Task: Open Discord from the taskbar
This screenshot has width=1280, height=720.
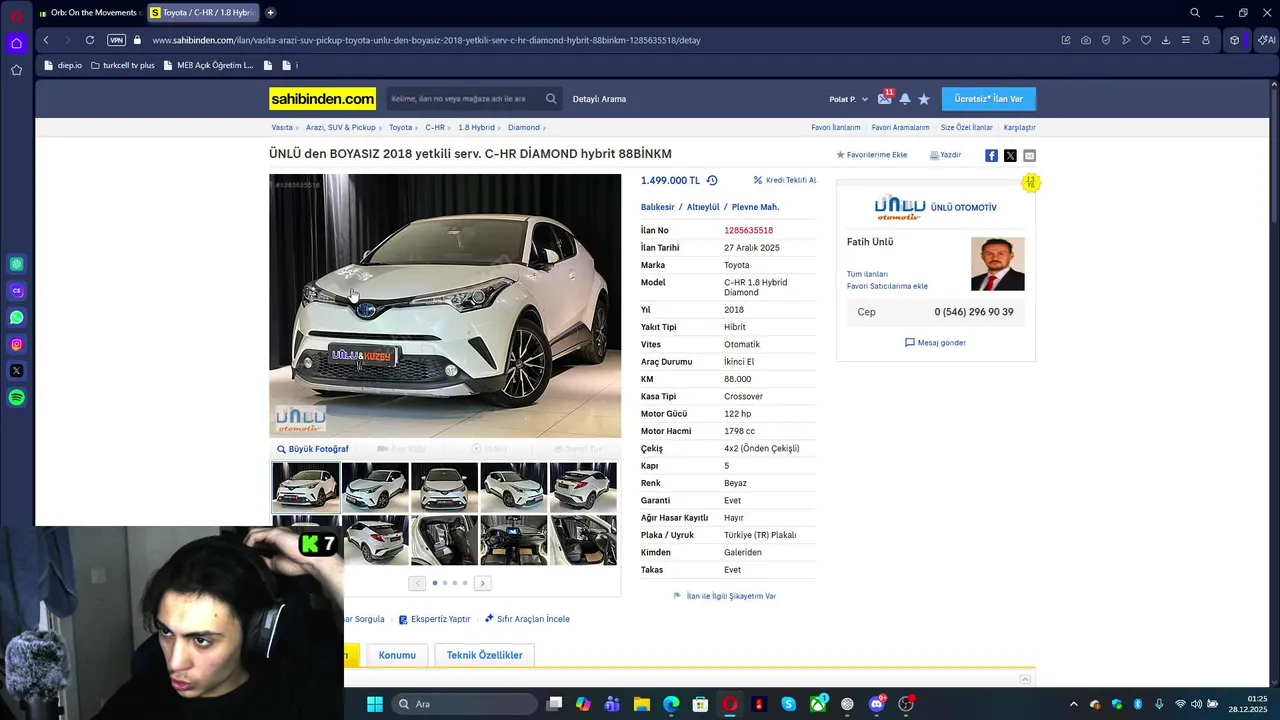Action: (877, 704)
